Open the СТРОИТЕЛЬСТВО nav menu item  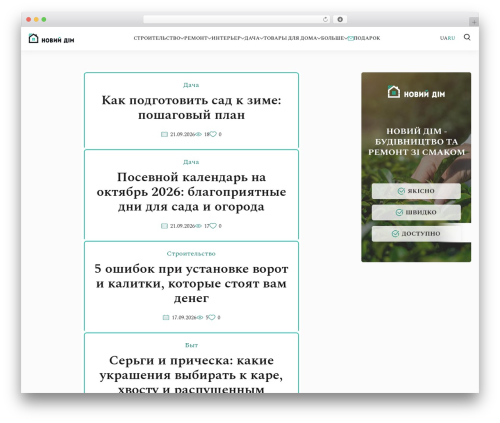pyautogui.click(x=157, y=38)
